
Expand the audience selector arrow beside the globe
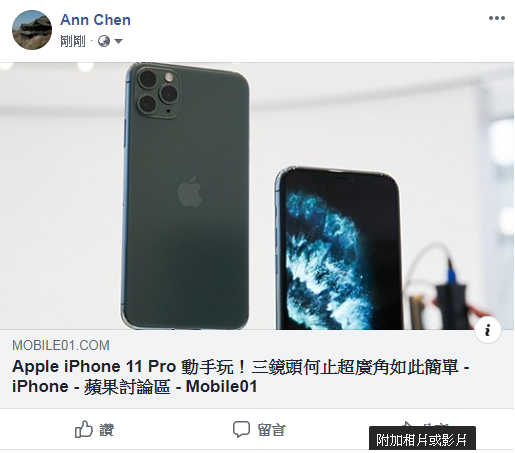pyautogui.click(x=118, y=42)
